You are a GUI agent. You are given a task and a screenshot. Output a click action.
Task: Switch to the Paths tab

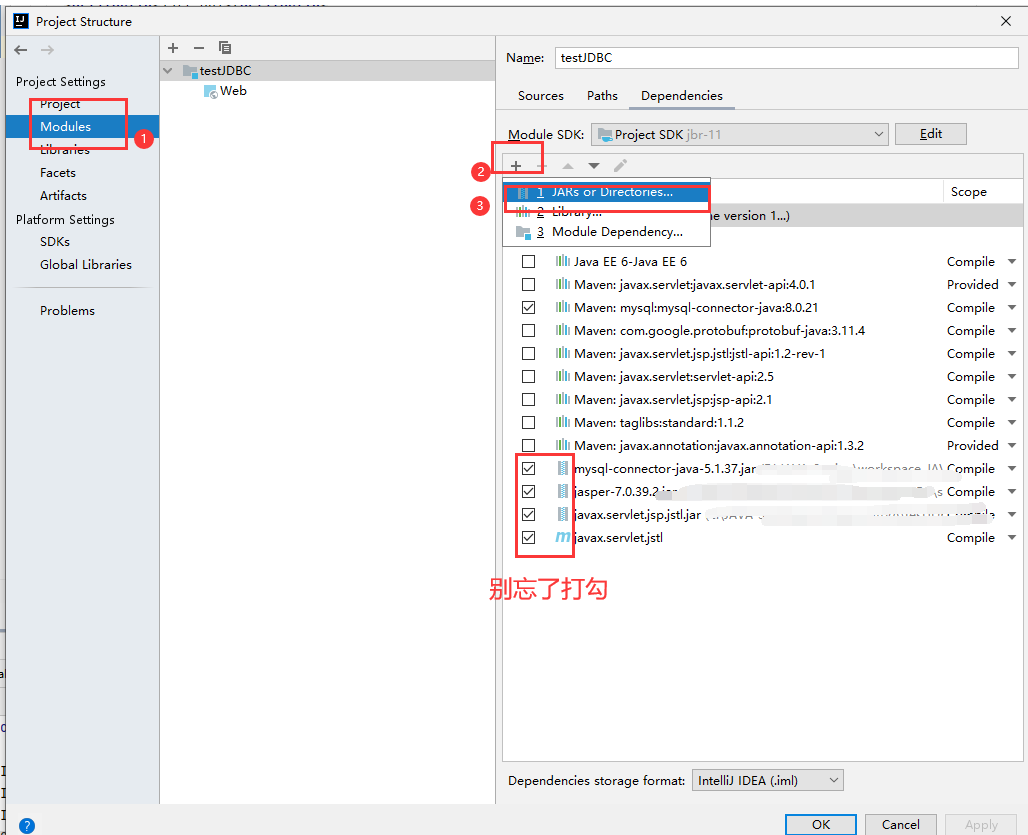(602, 96)
